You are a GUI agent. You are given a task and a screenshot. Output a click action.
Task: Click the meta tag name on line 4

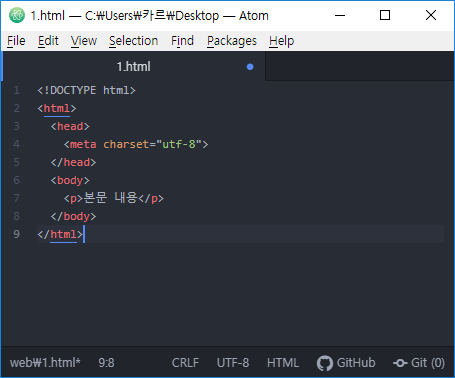(x=83, y=144)
